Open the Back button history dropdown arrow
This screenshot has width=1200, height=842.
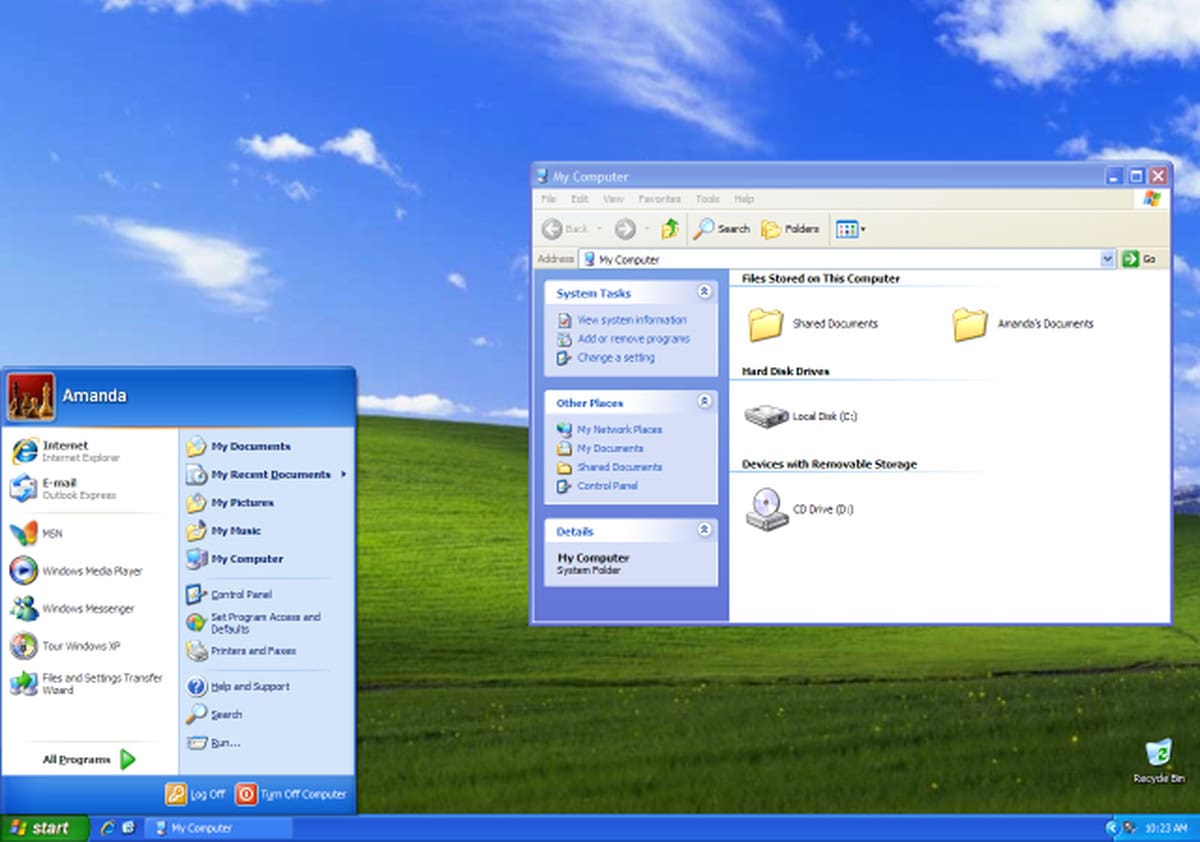pos(599,229)
